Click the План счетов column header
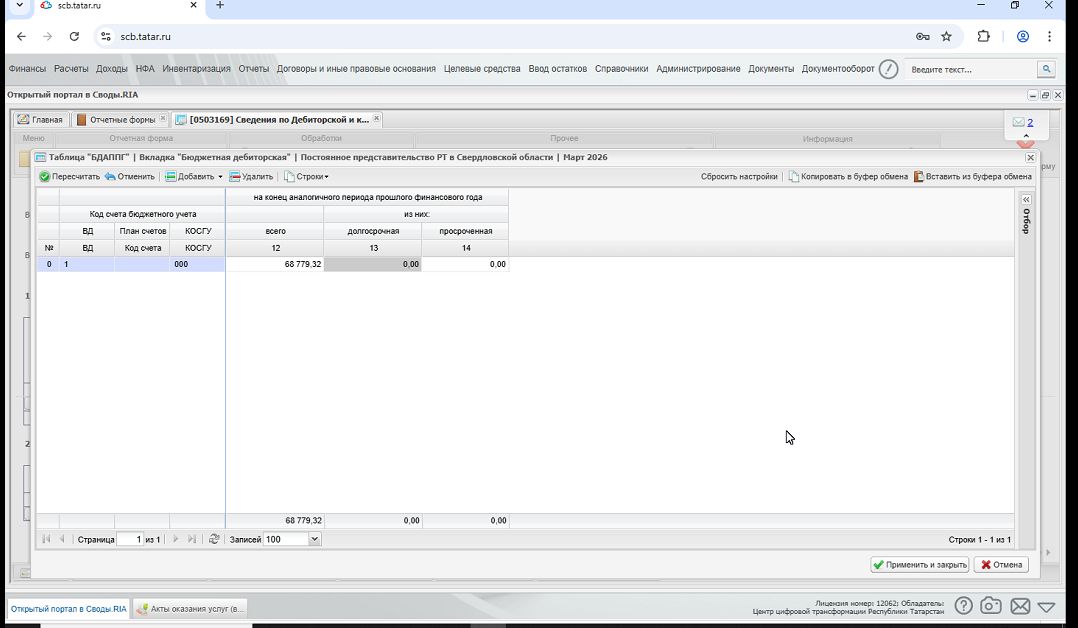The width and height of the screenshot is (1078, 628). click(142, 231)
